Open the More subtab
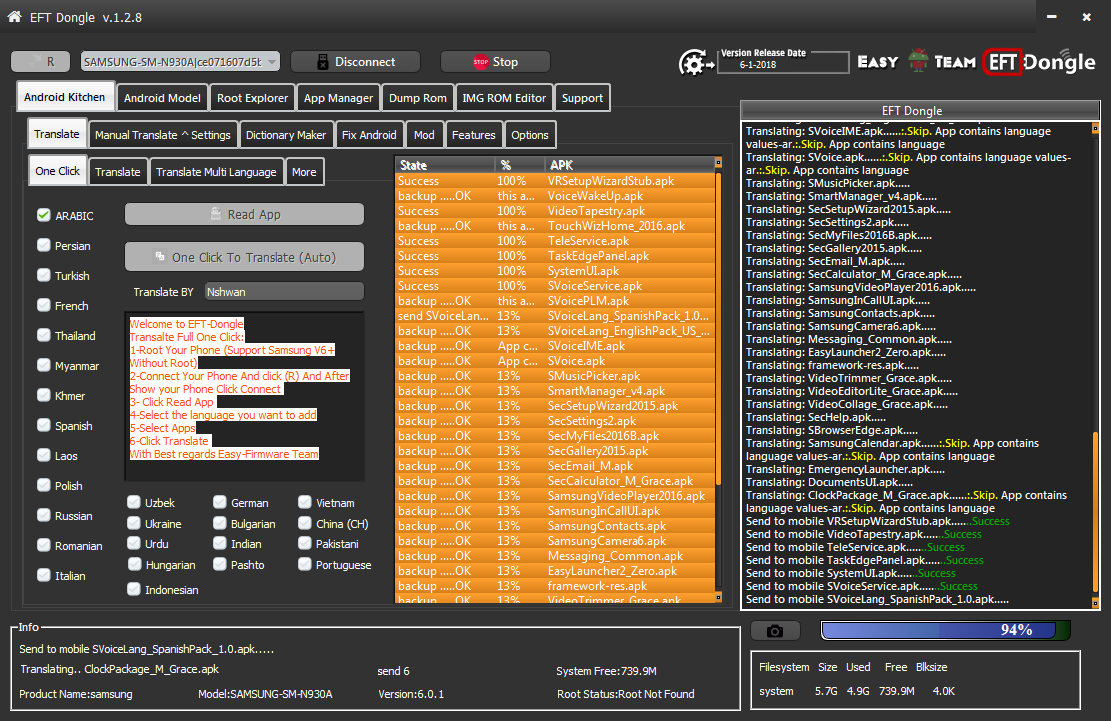Image resolution: width=1111 pixels, height=721 pixels. [x=304, y=171]
